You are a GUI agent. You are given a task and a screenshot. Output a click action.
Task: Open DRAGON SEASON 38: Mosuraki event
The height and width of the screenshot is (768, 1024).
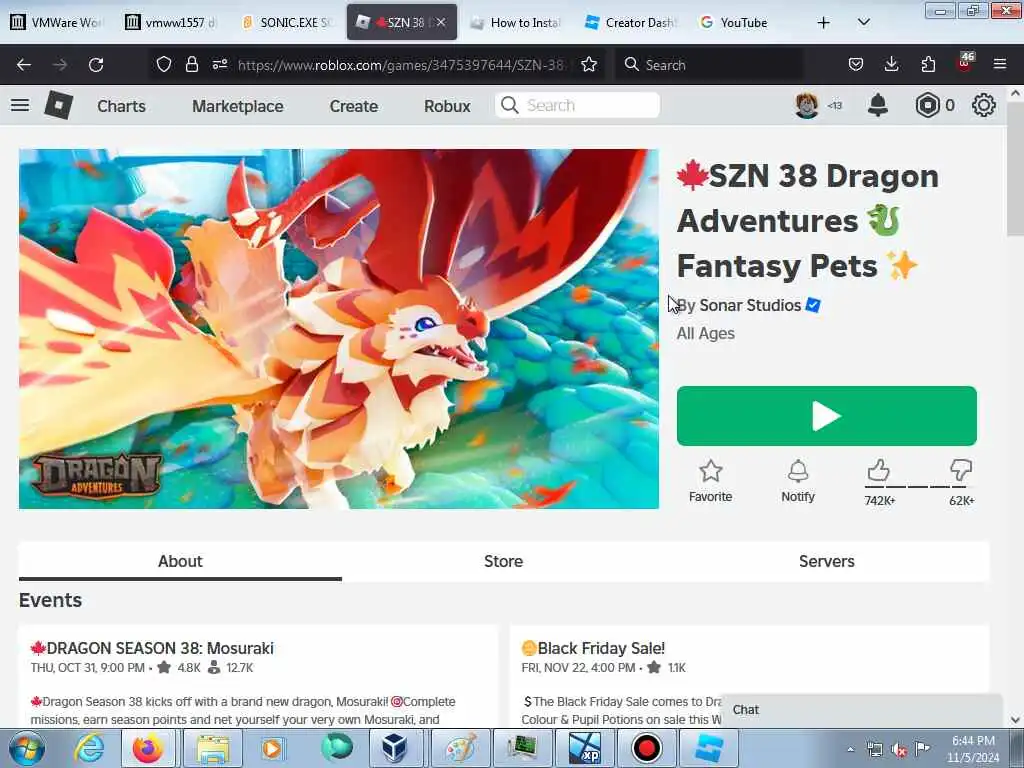(160, 648)
